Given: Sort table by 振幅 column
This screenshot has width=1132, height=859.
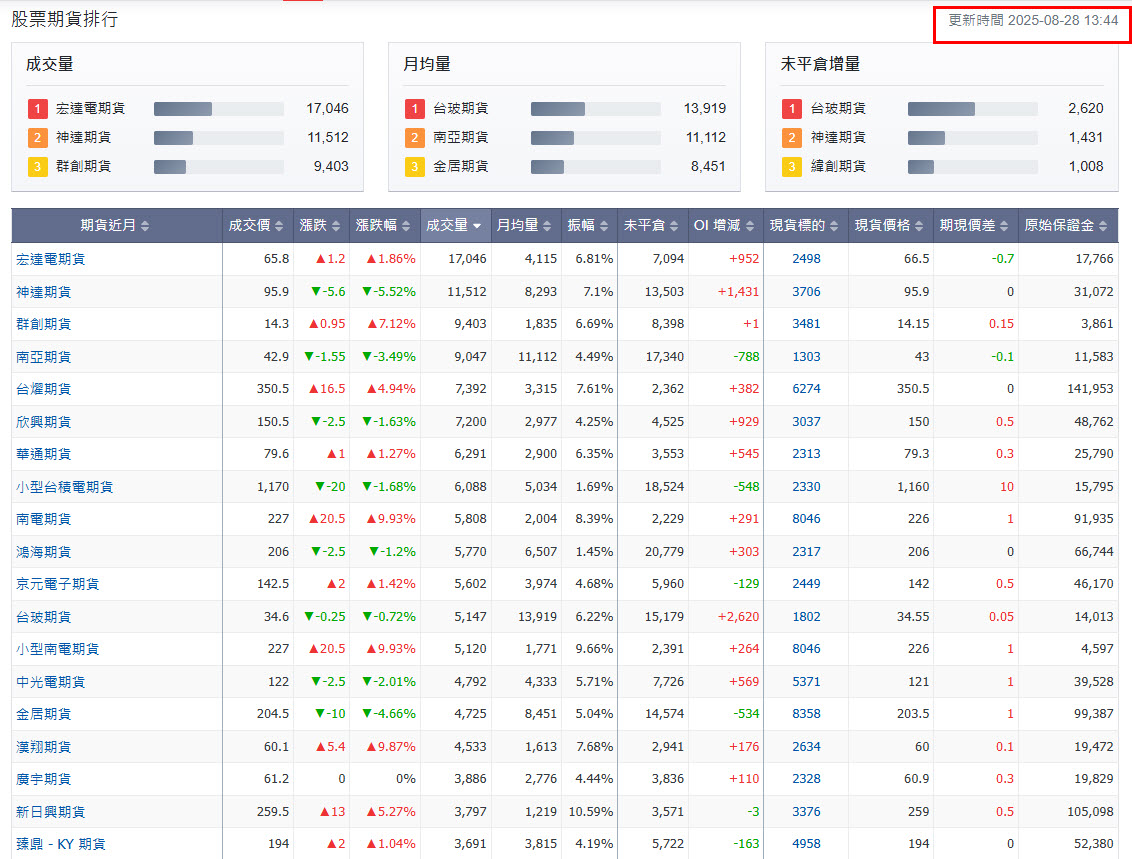Looking at the screenshot, I should point(588,226).
